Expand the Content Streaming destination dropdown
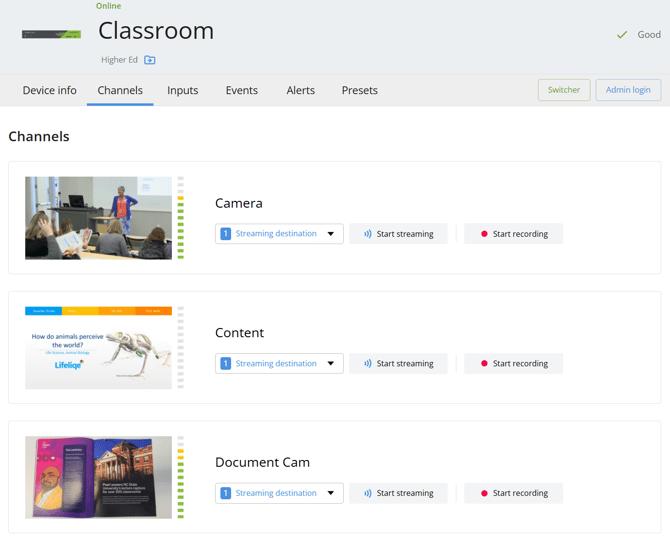The width and height of the screenshot is (670, 541). (279, 364)
